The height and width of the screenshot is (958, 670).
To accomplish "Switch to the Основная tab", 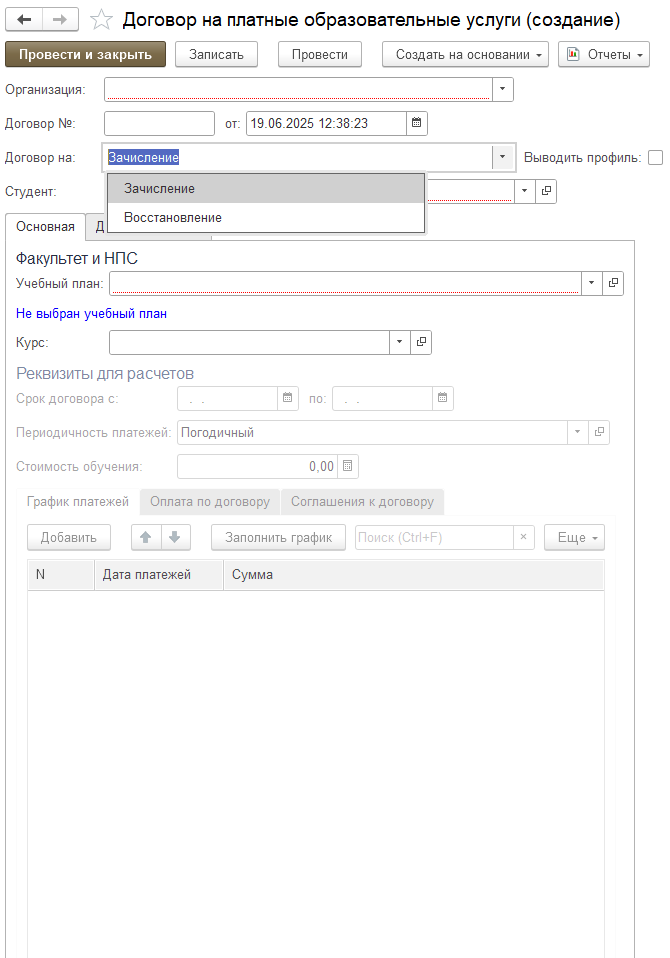I will tap(45, 226).
